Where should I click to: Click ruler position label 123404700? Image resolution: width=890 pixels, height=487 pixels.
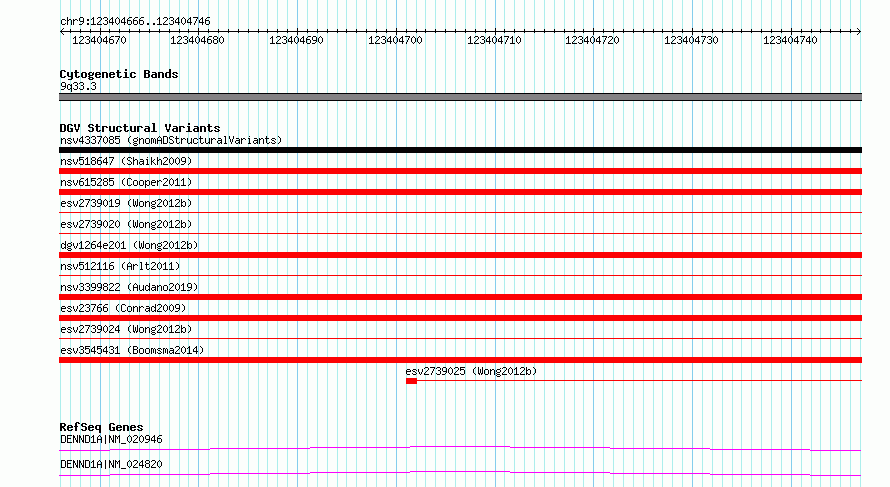point(395,40)
